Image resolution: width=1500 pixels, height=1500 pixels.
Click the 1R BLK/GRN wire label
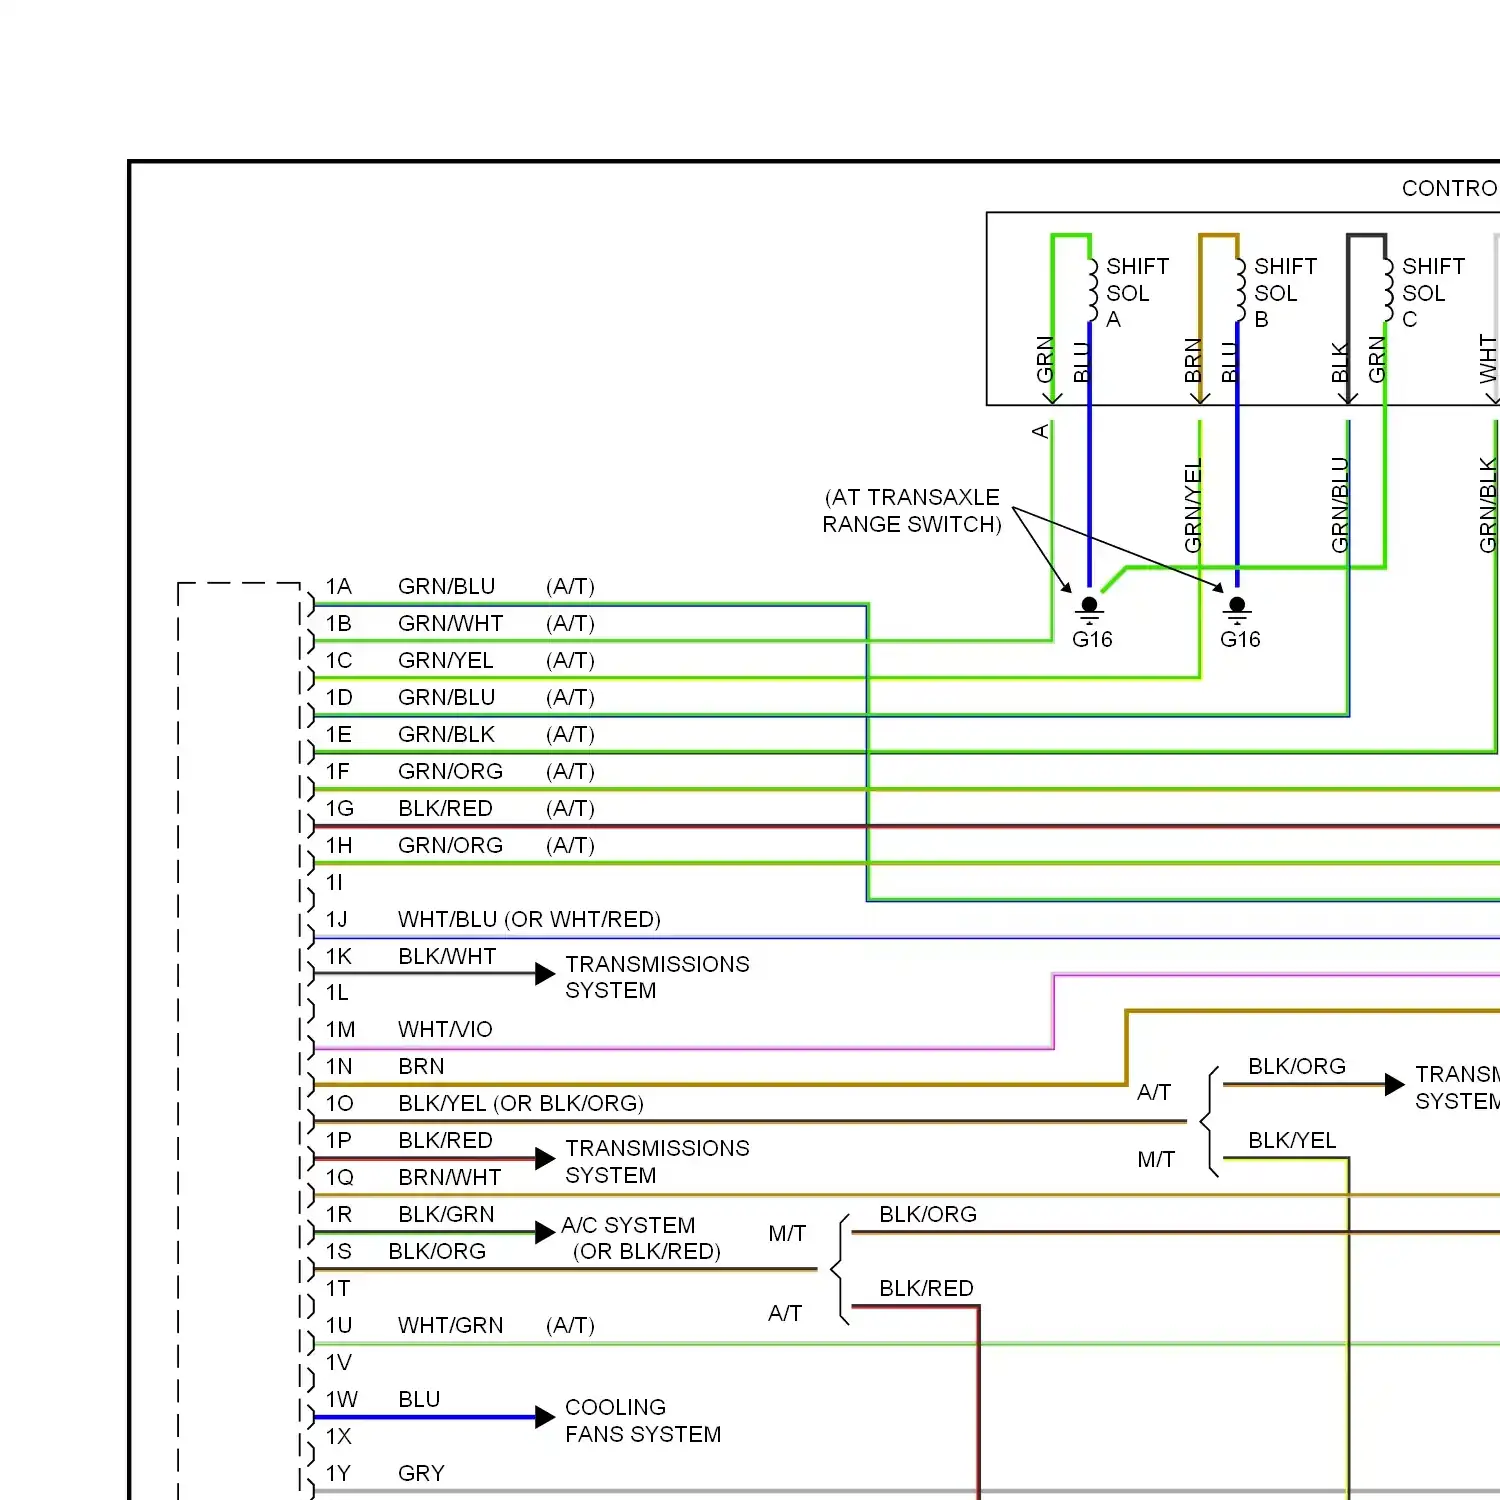pos(446,1215)
